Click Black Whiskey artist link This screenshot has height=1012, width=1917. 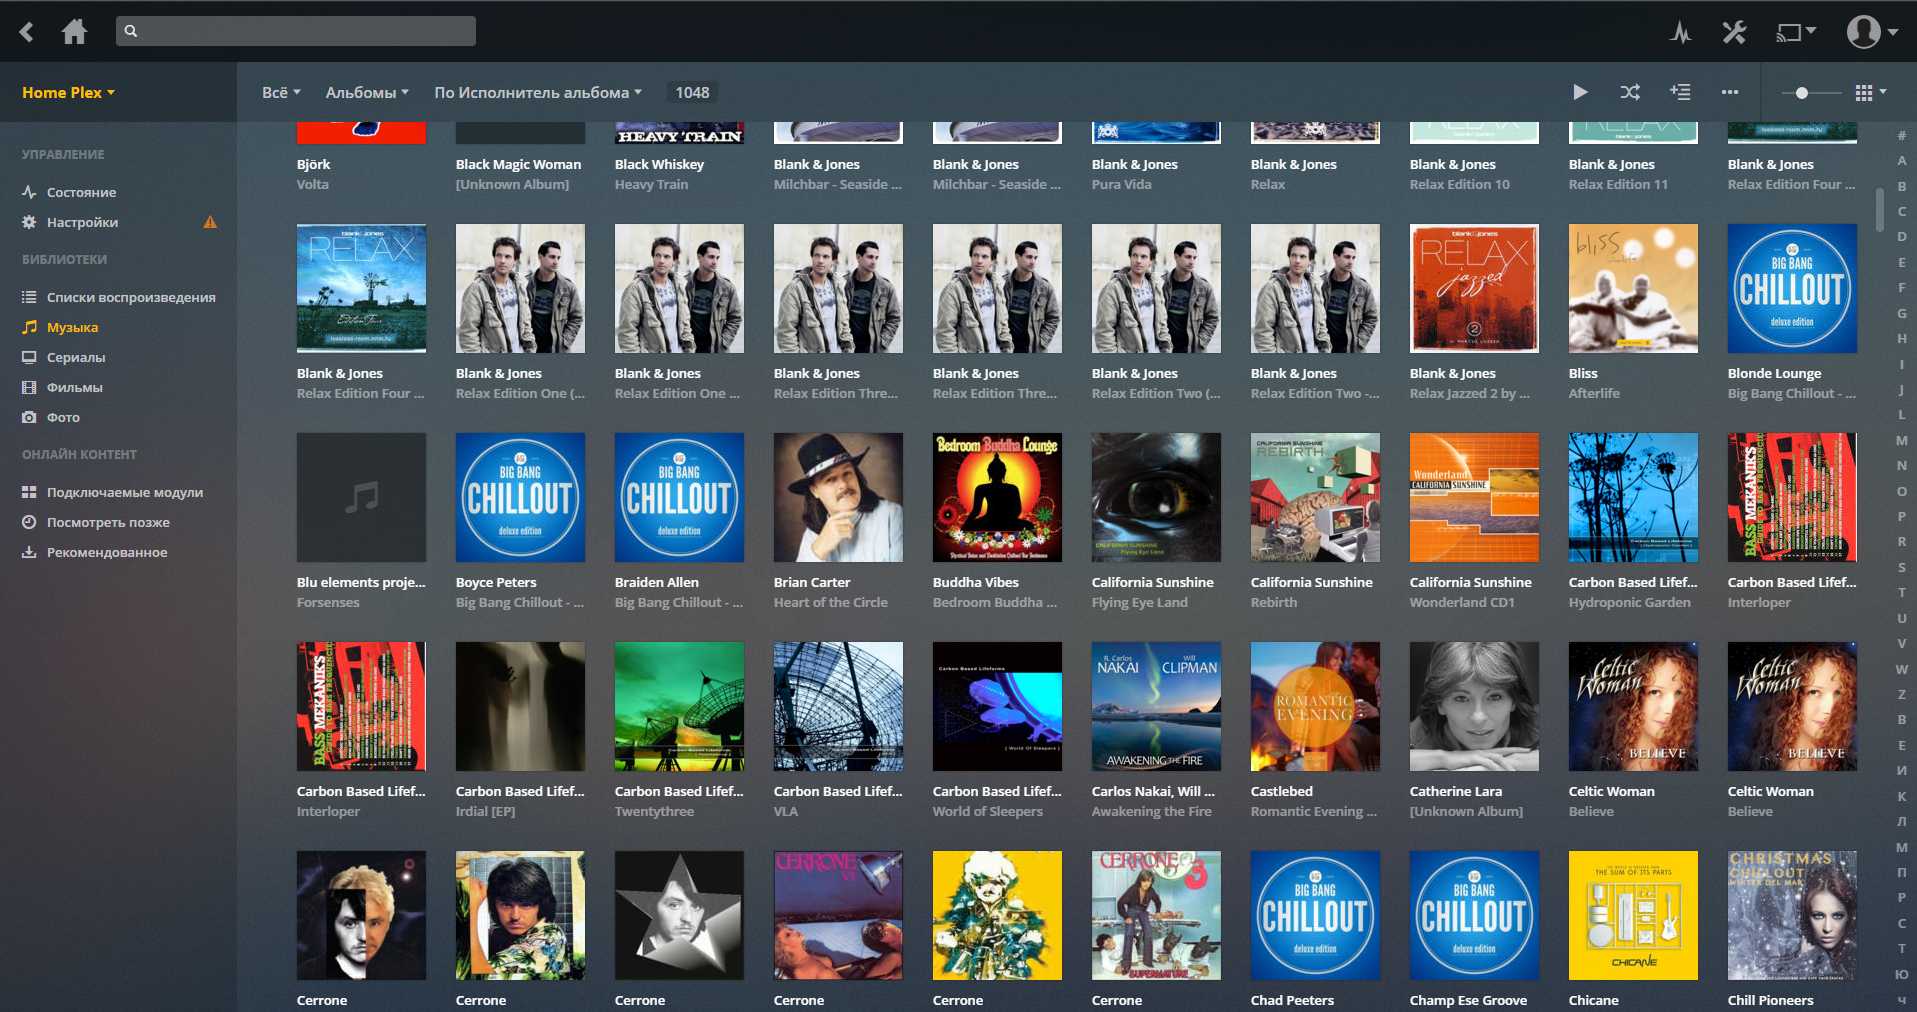point(659,164)
